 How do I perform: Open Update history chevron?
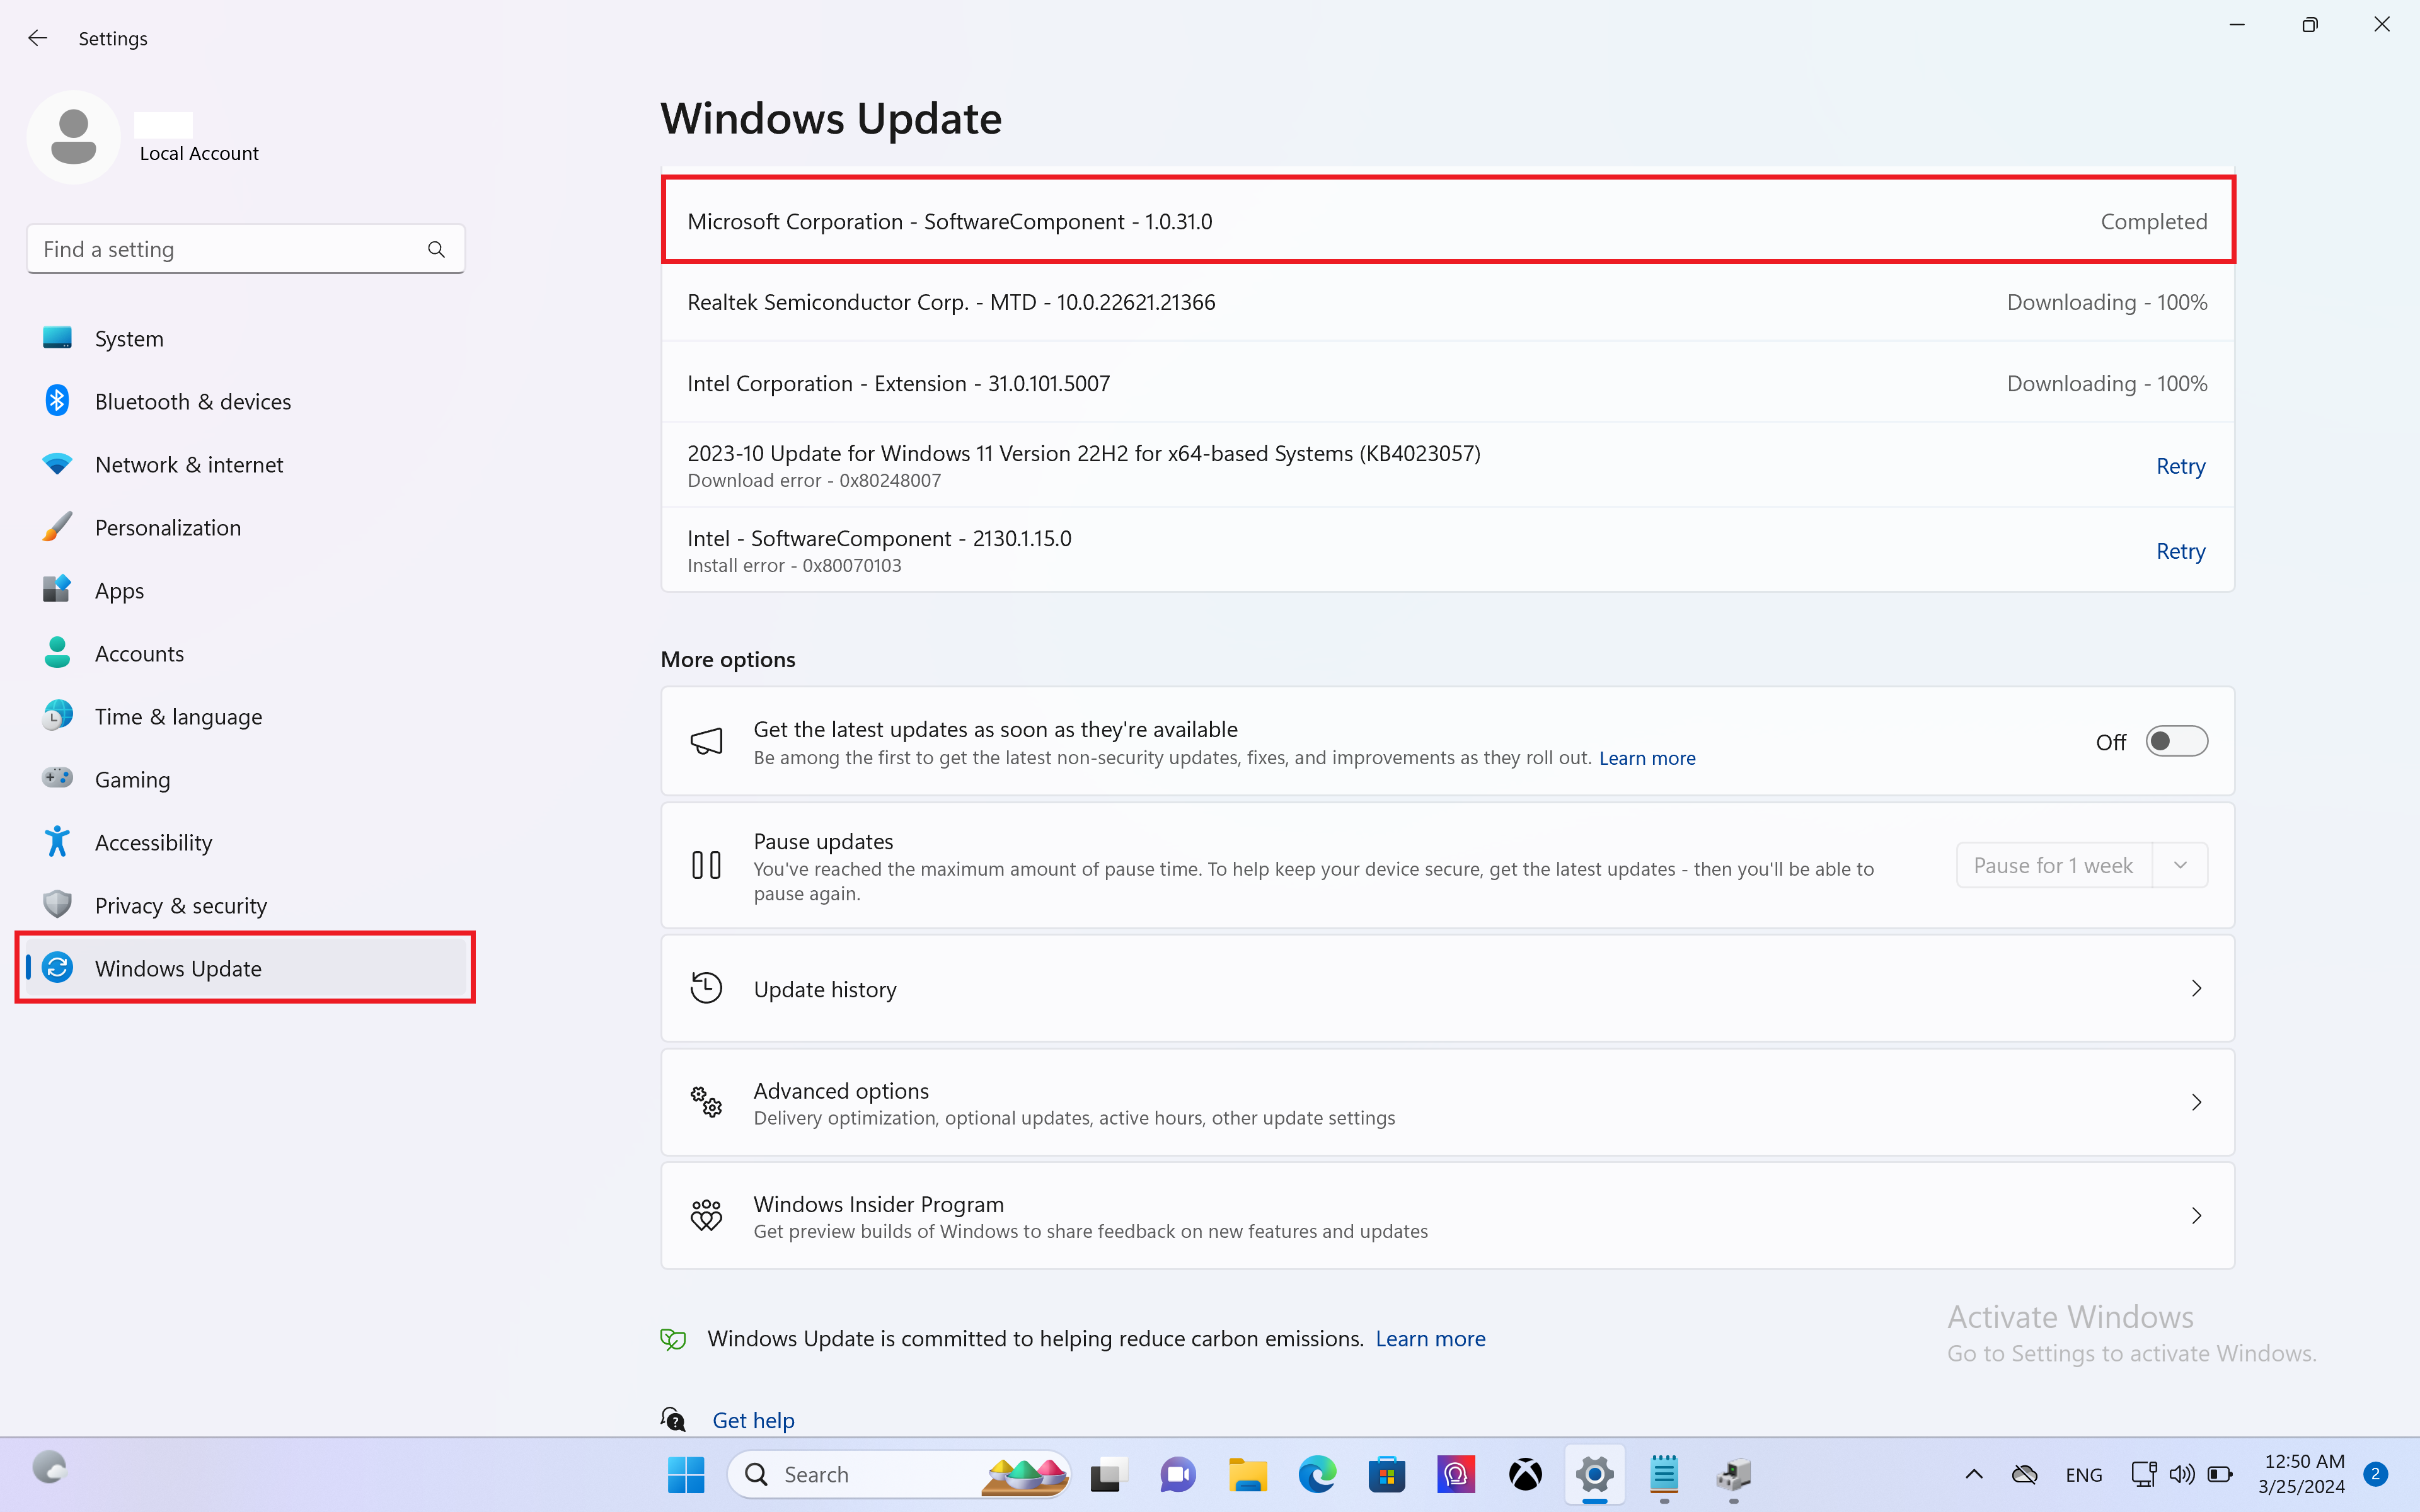[x=2196, y=988]
